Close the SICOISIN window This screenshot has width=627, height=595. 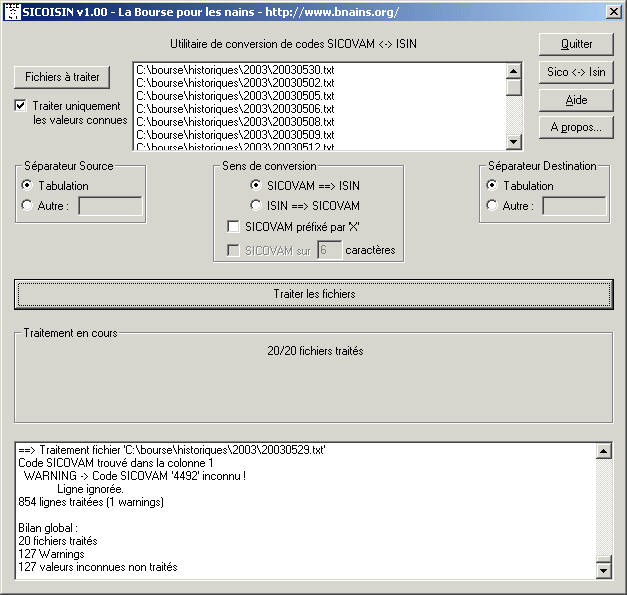coord(613,11)
